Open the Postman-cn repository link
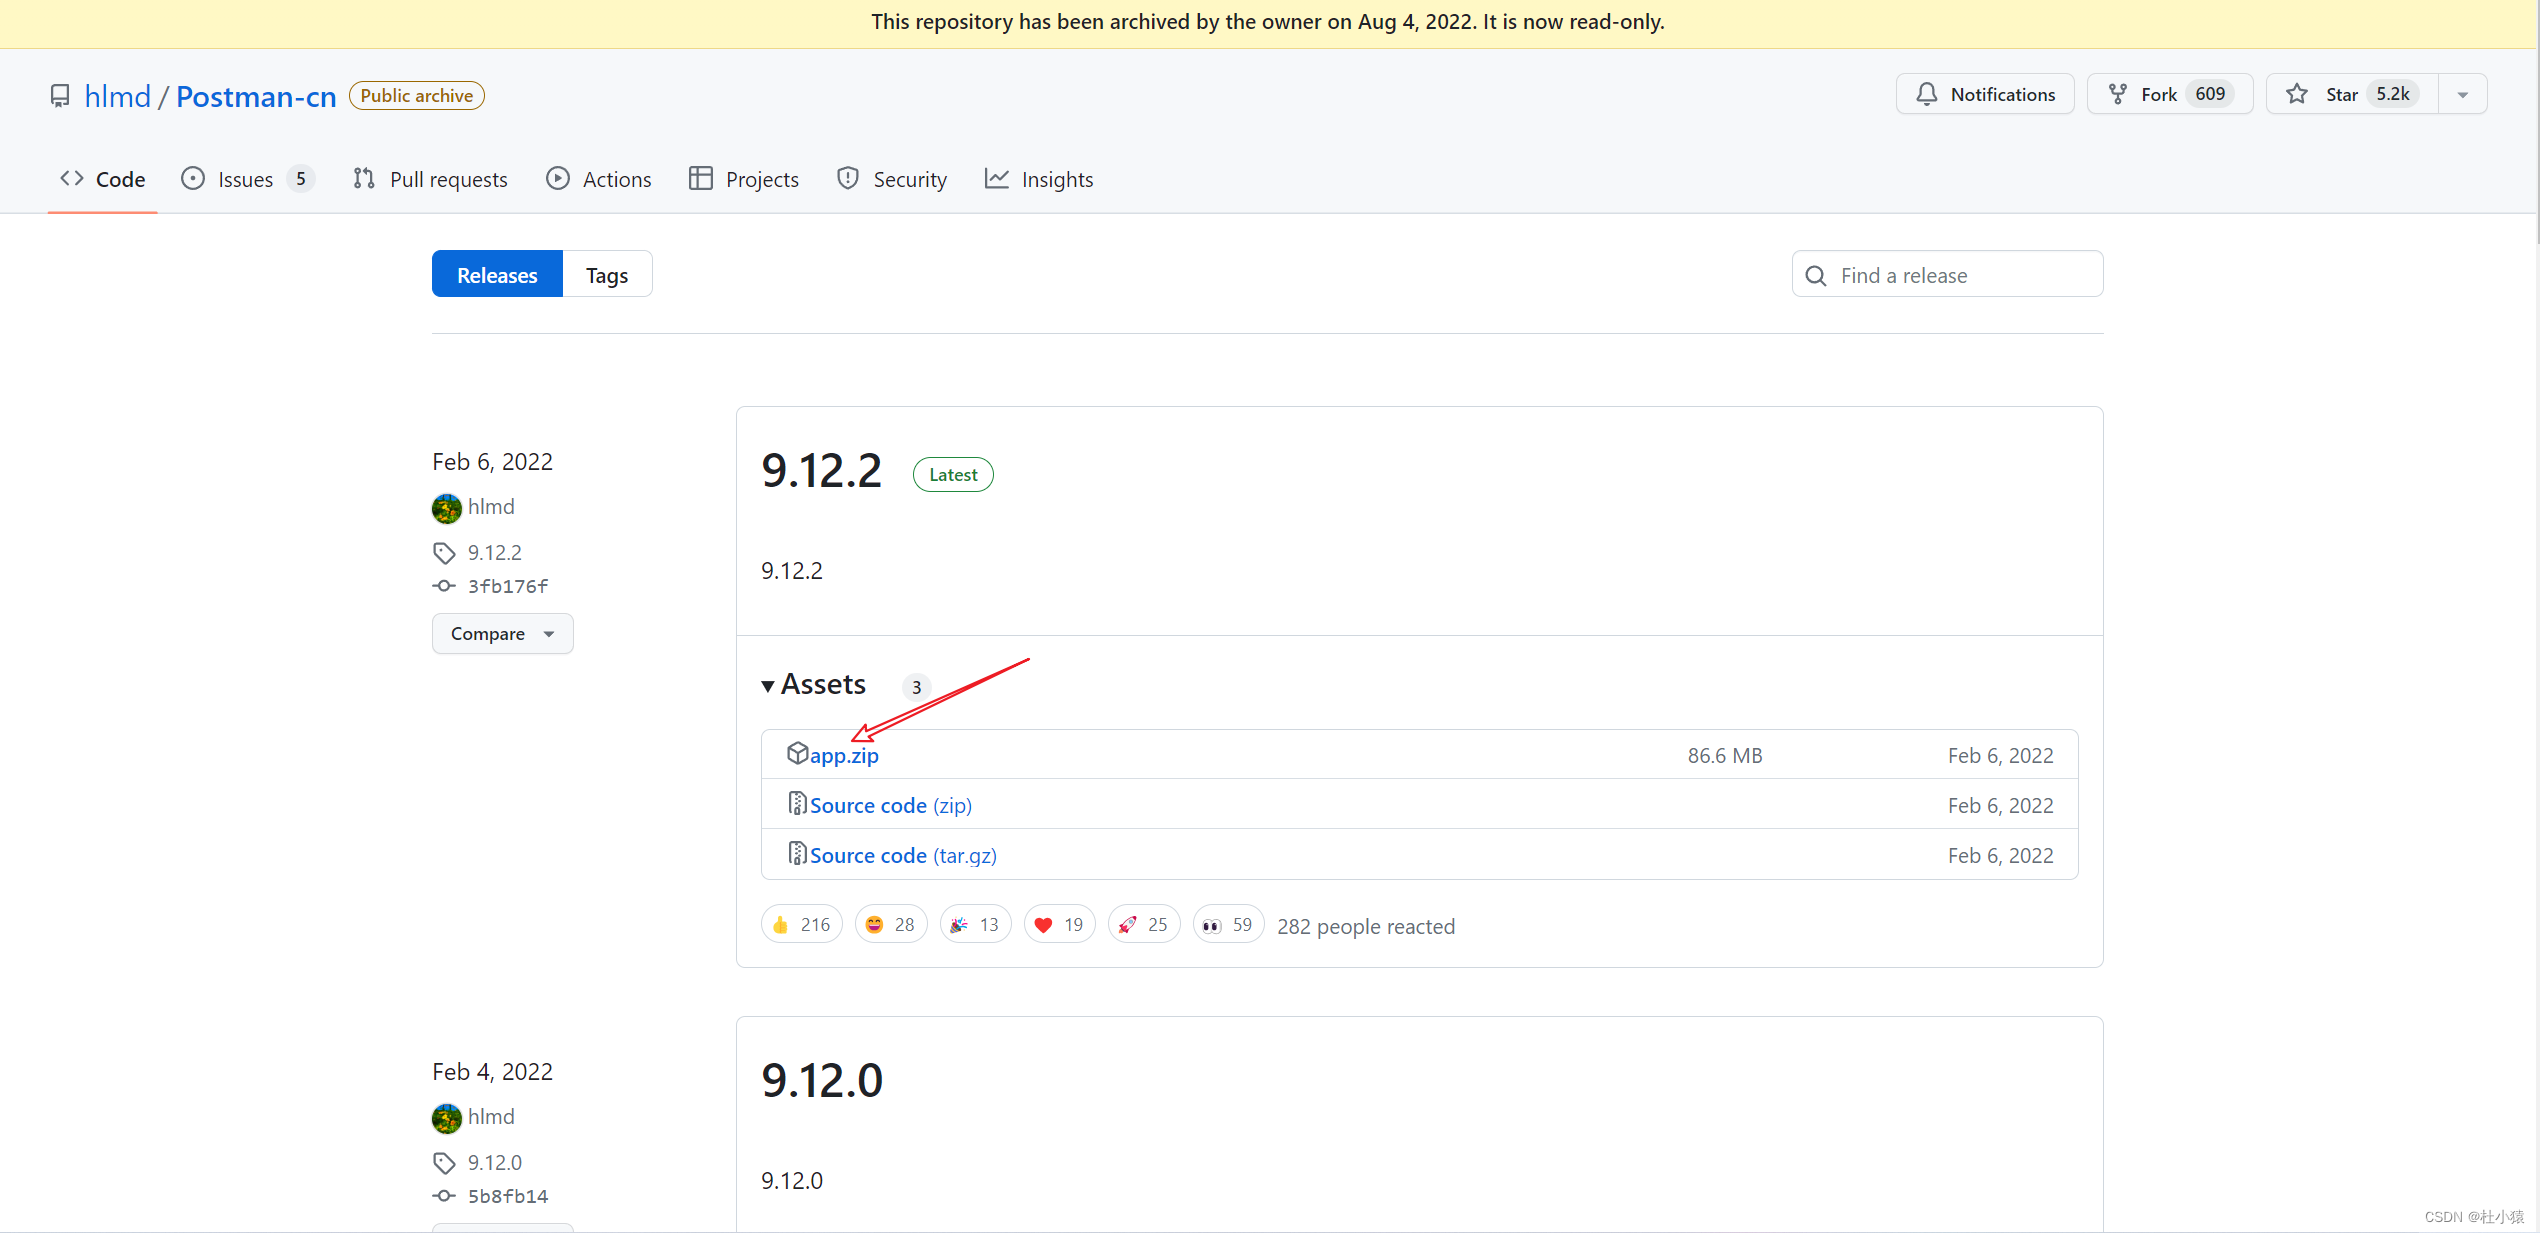This screenshot has width=2540, height=1233. tap(256, 96)
